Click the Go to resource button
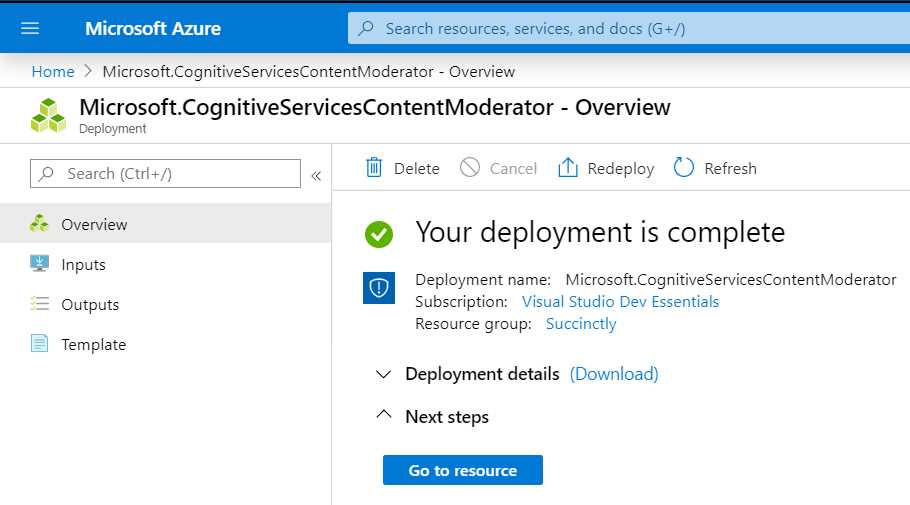The image size is (910, 505). coord(463,470)
